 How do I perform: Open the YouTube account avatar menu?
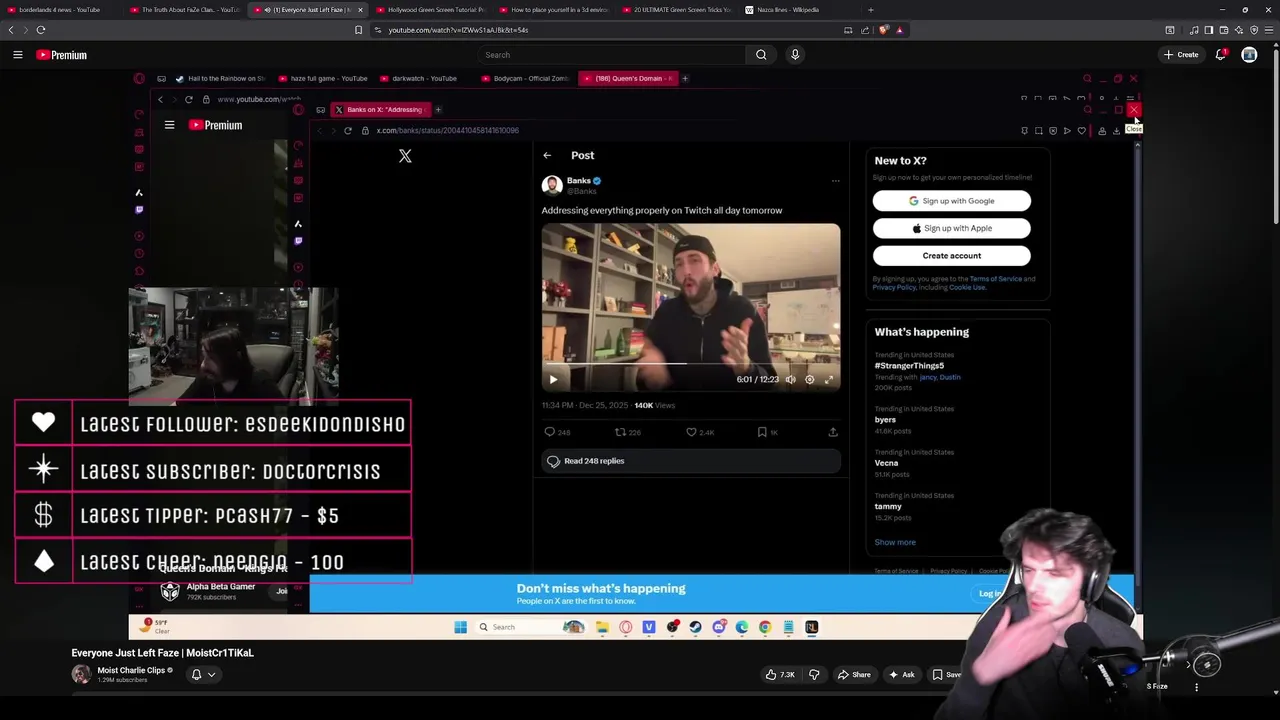(x=1249, y=55)
